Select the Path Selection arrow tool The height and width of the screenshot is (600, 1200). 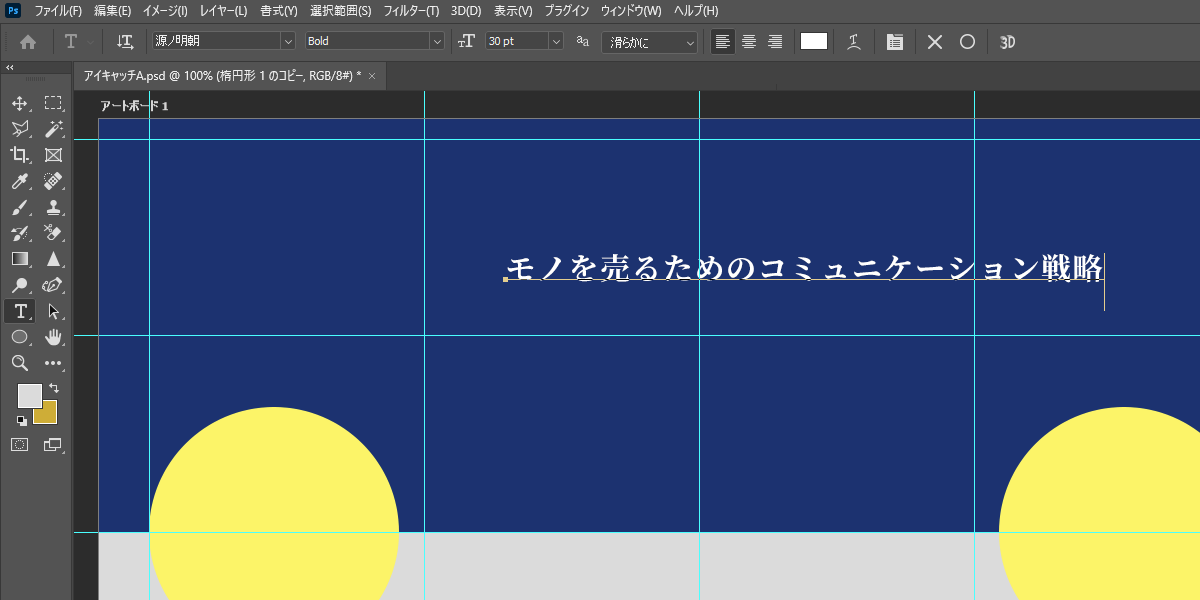[x=53, y=311]
